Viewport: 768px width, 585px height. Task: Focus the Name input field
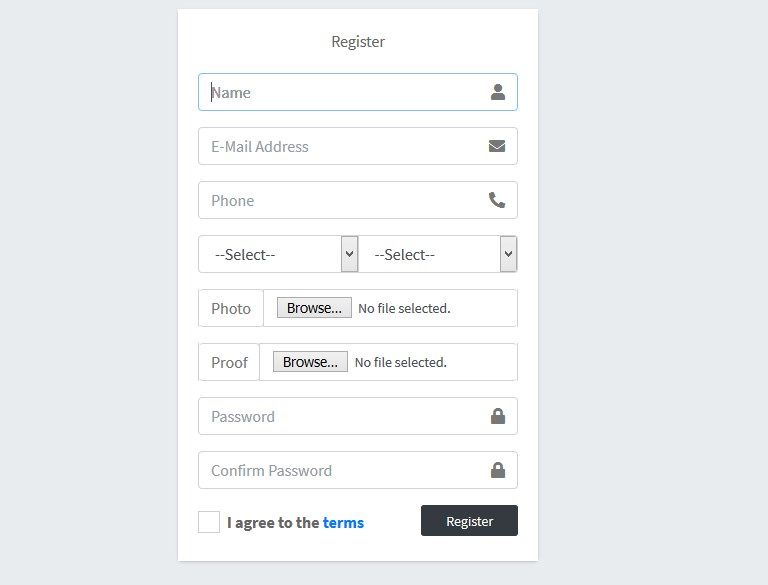[x=358, y=92]
